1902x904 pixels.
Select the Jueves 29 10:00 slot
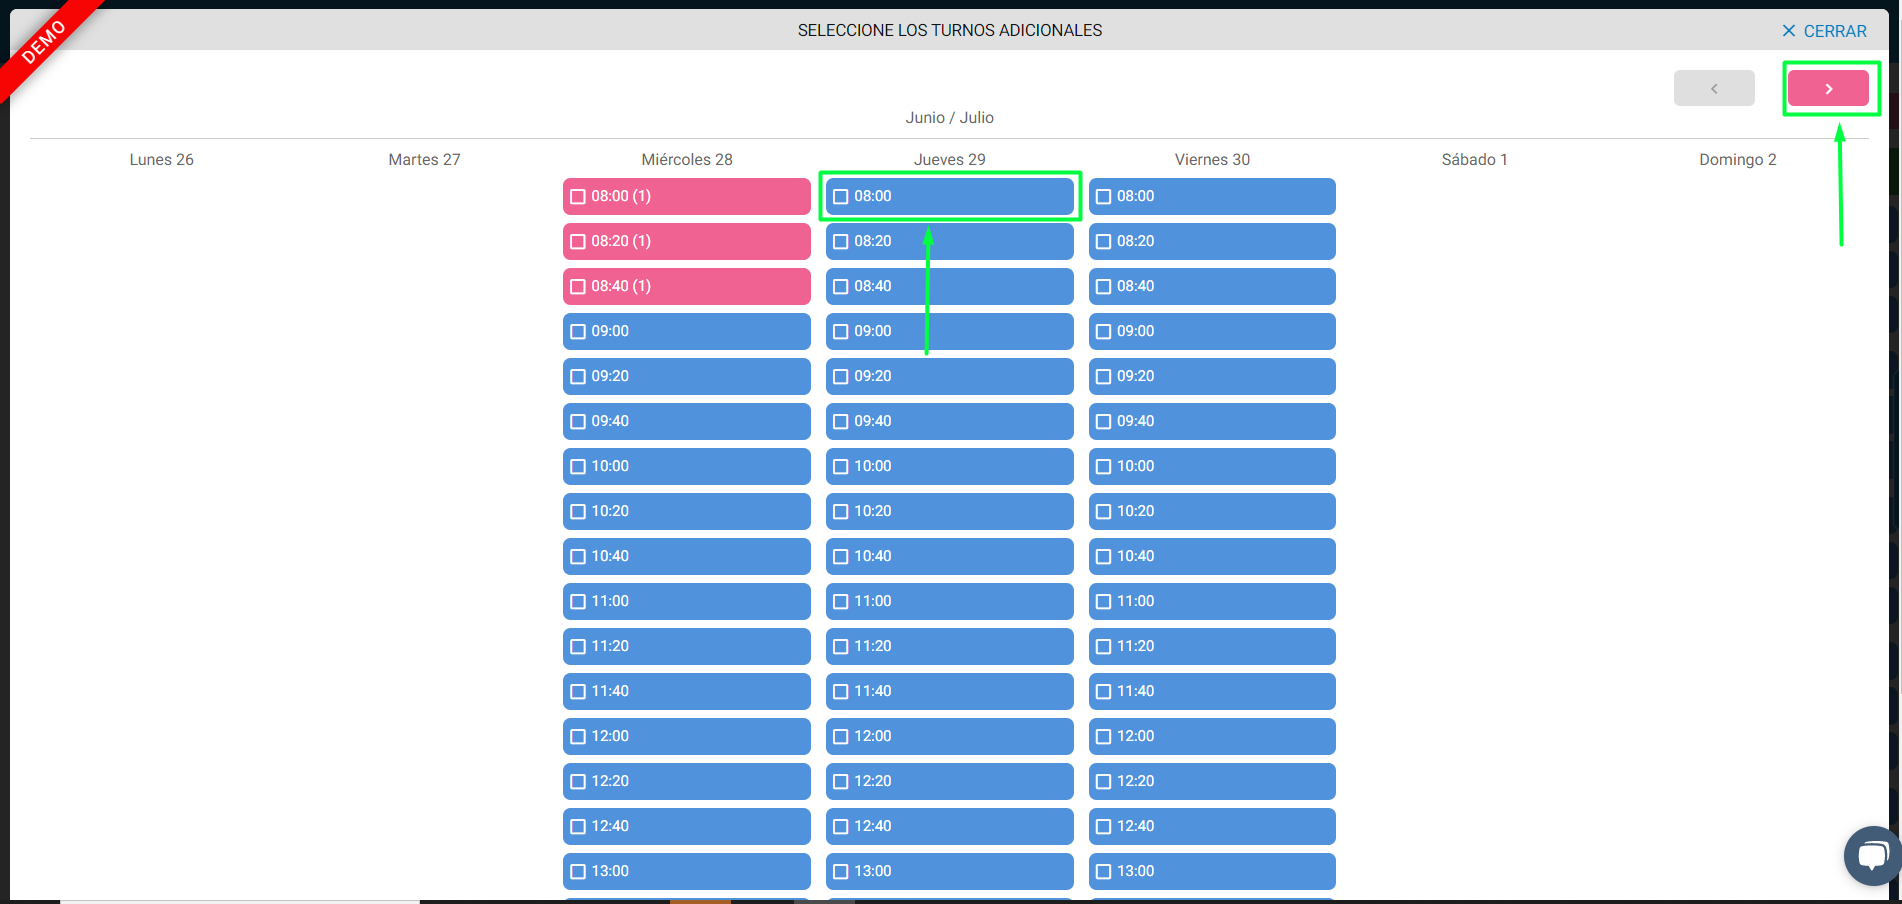949,466
